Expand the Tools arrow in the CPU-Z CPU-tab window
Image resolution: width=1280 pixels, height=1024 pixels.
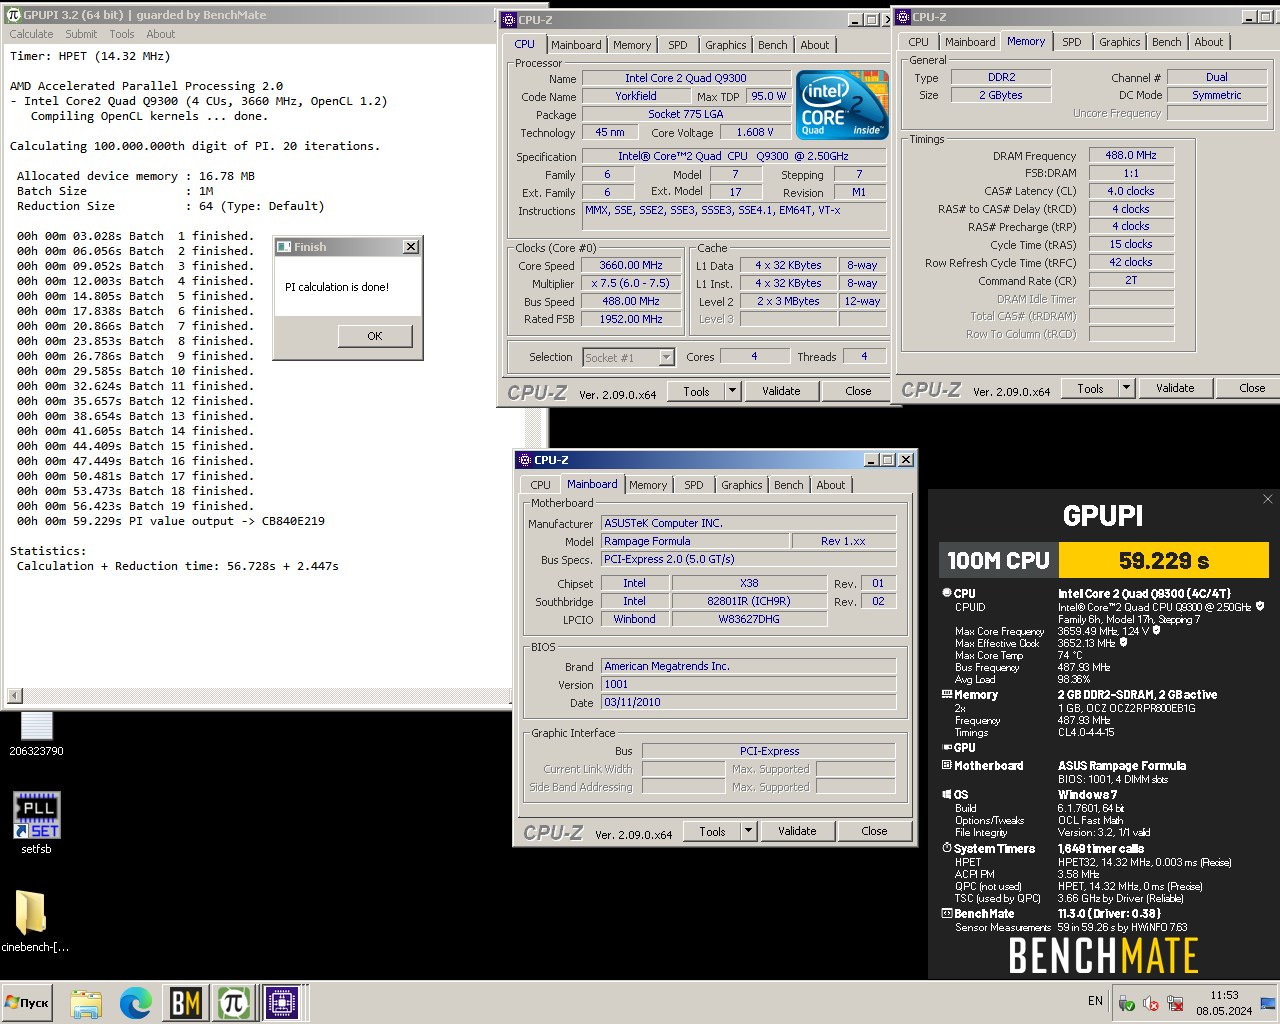[732, 391]
